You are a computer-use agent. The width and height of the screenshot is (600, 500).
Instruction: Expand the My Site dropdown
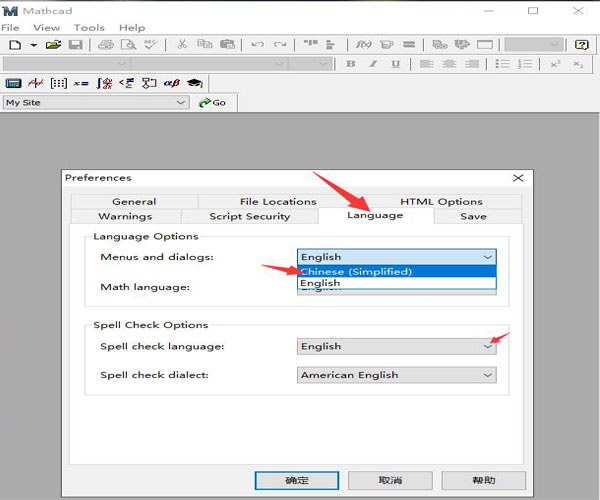(181, 102)
